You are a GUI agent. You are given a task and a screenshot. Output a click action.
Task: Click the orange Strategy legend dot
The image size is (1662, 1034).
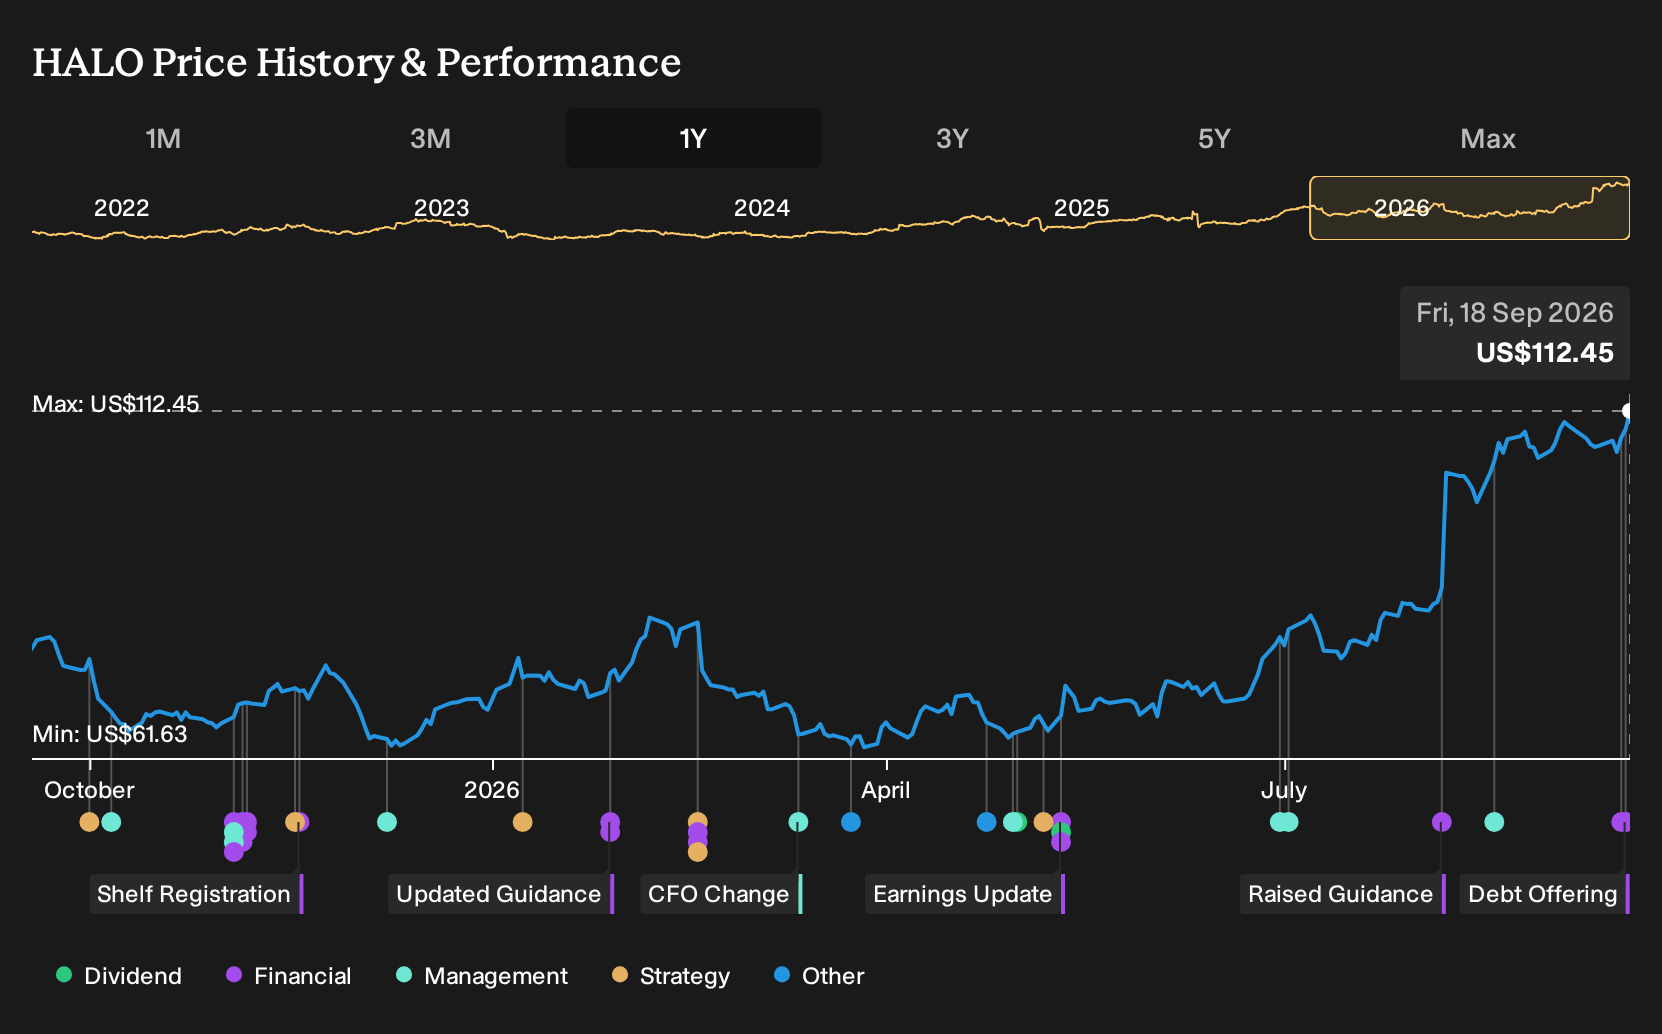(620, 975)
